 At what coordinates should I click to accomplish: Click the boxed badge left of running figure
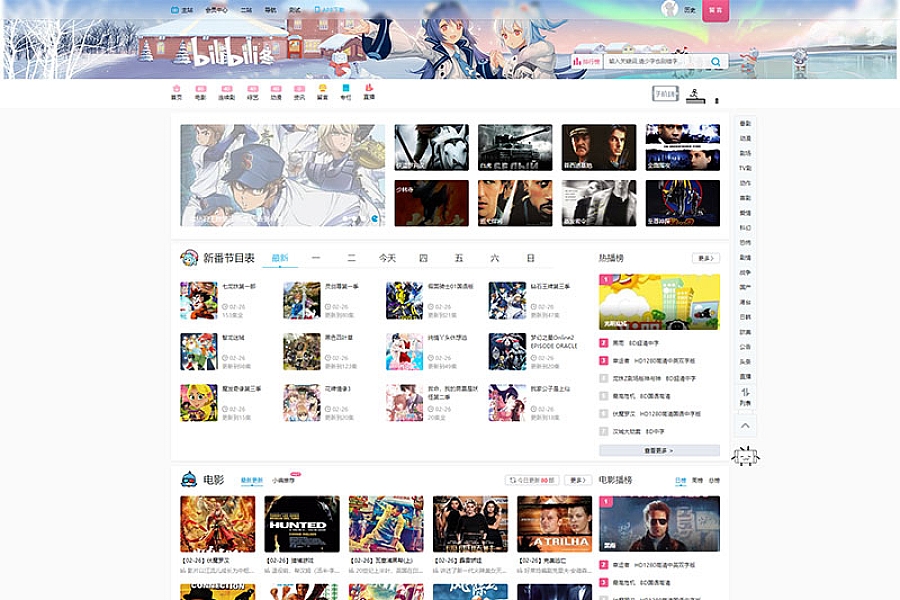pos(665,94)
